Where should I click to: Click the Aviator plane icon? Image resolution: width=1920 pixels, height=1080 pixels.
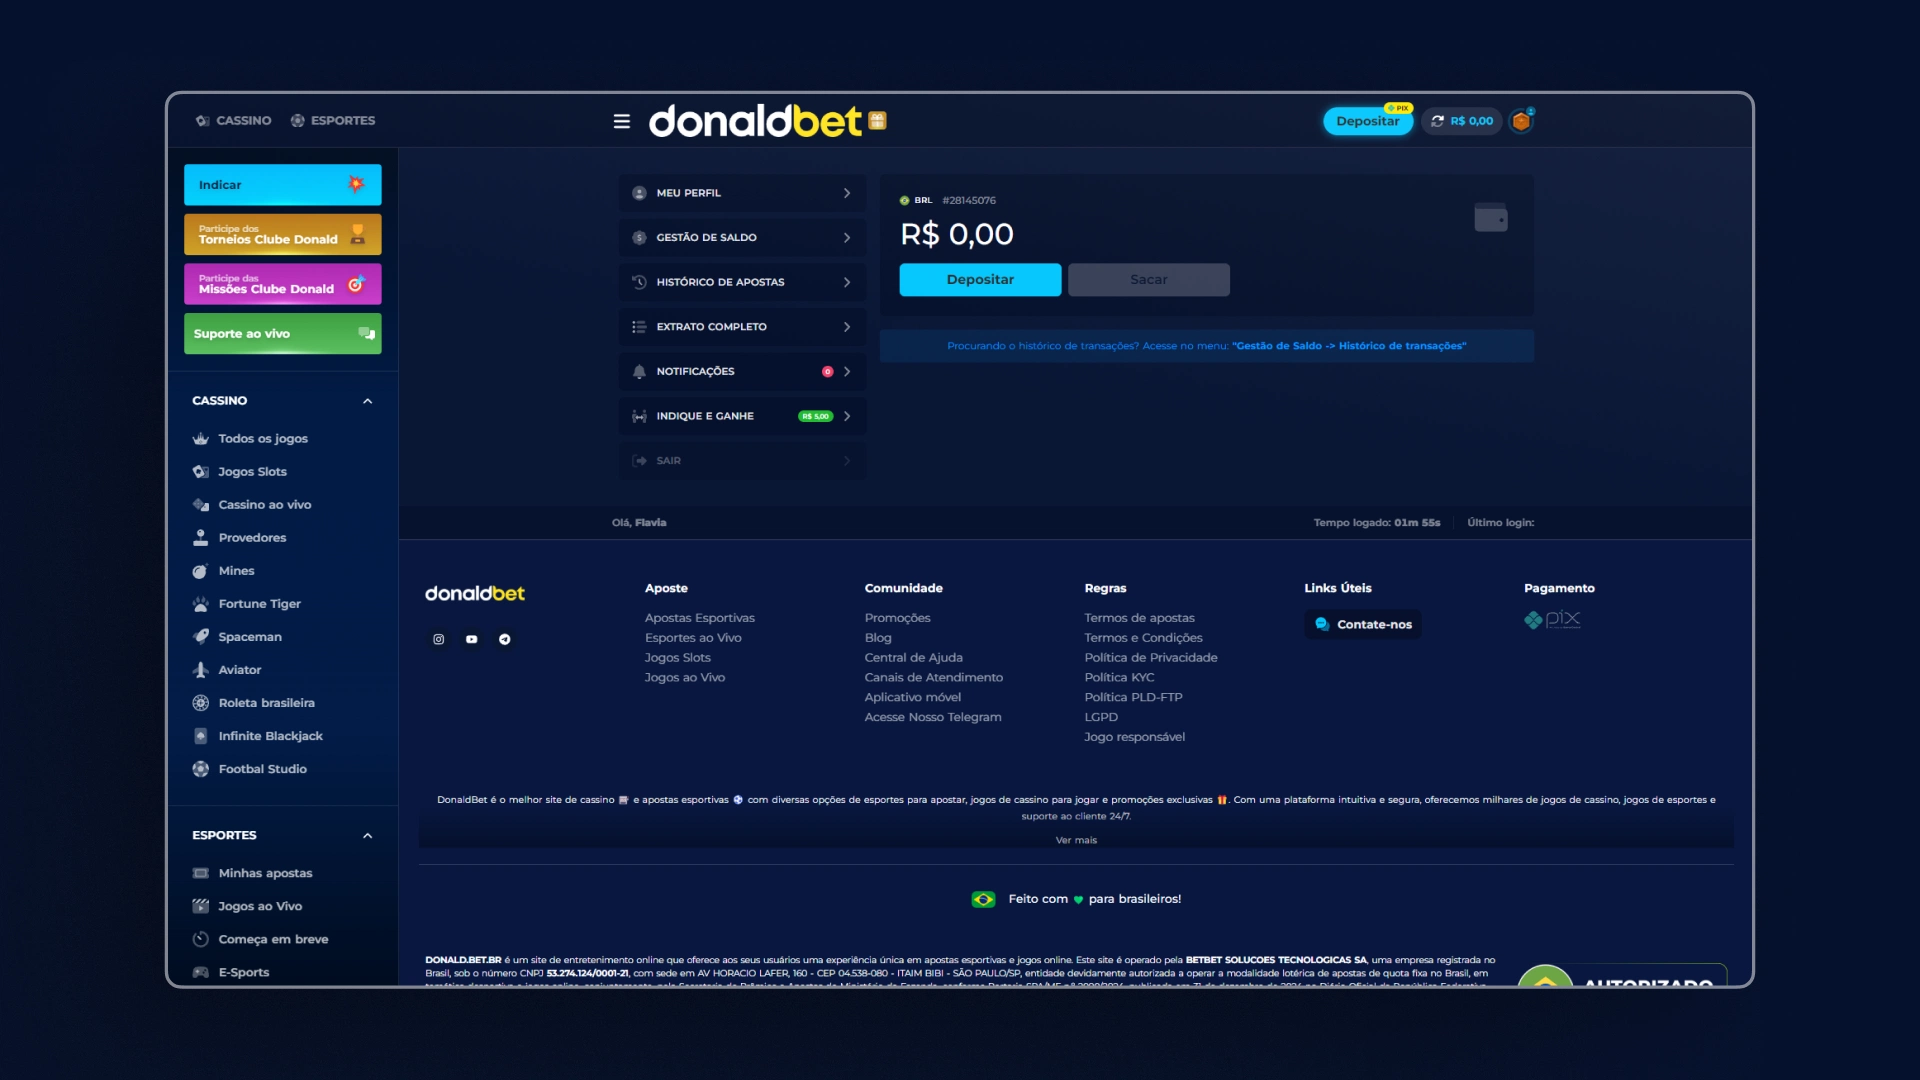point(201,670)
